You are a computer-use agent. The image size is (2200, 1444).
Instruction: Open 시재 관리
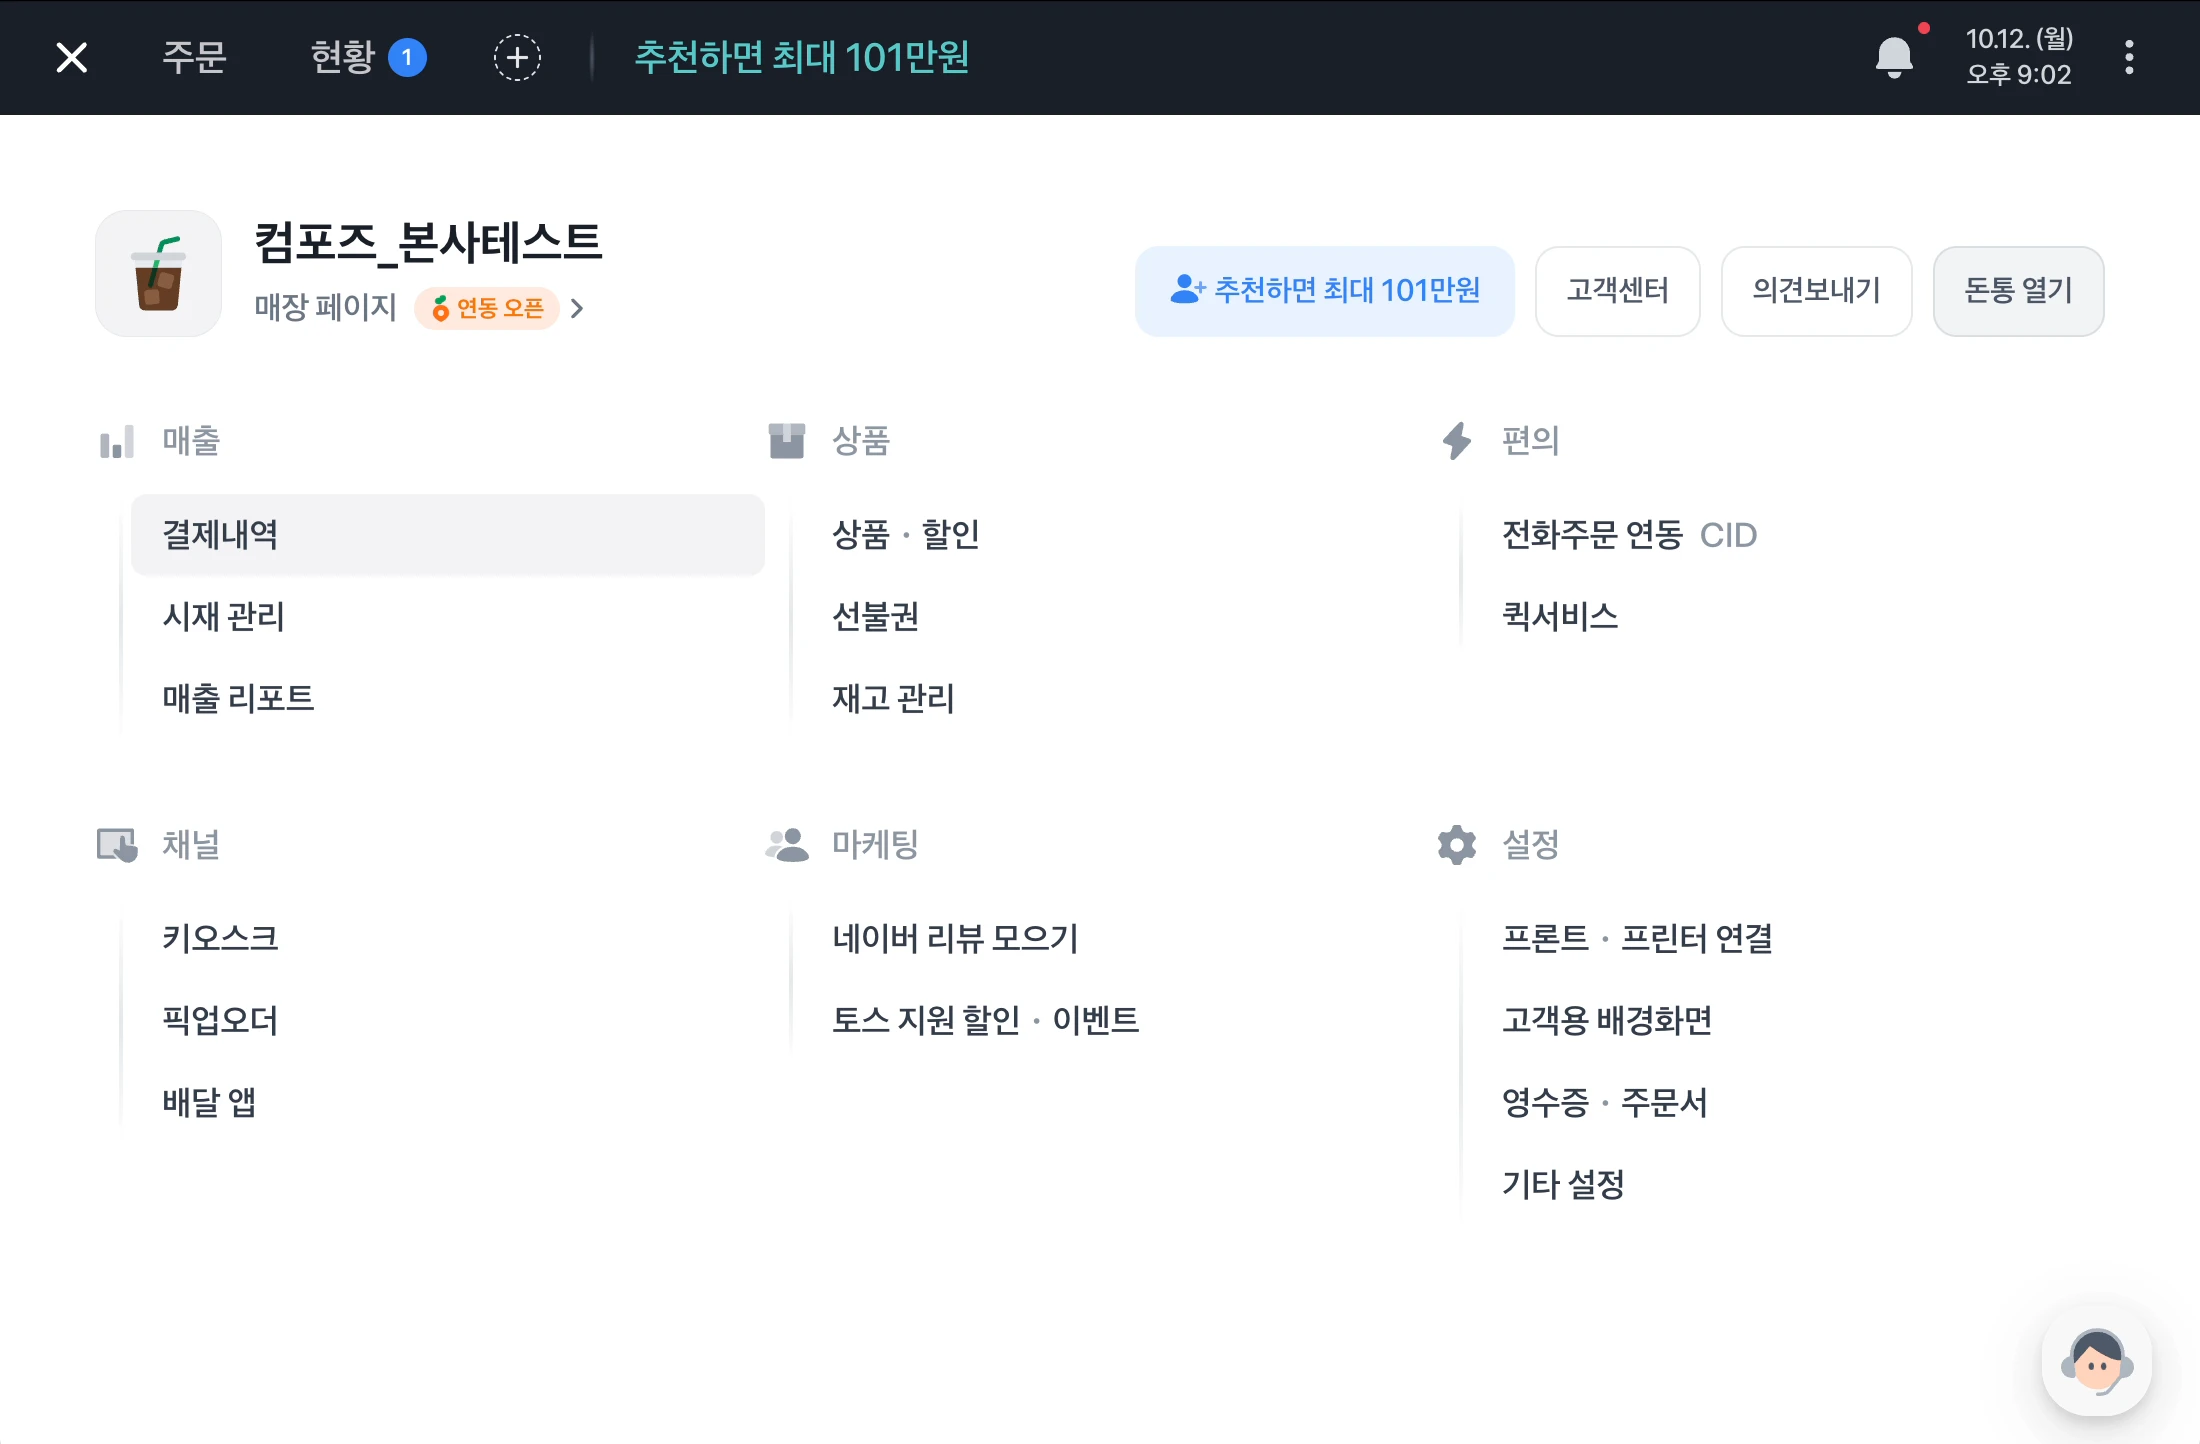coord(224,617)
